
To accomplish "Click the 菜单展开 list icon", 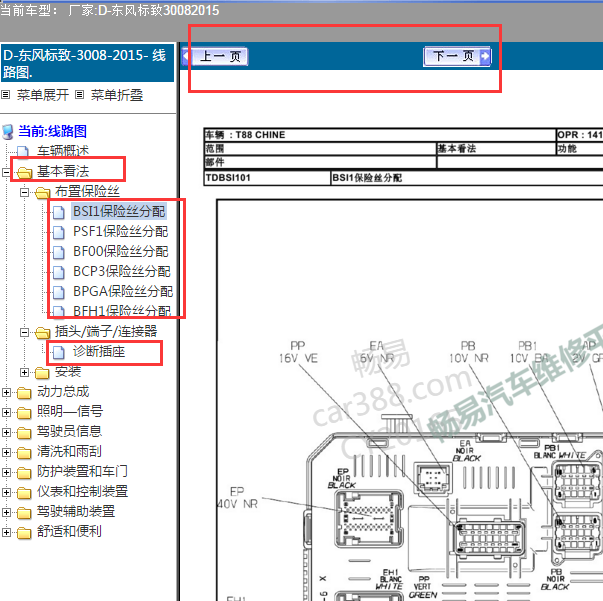I will pyautogui.click(x=5, y=94).
